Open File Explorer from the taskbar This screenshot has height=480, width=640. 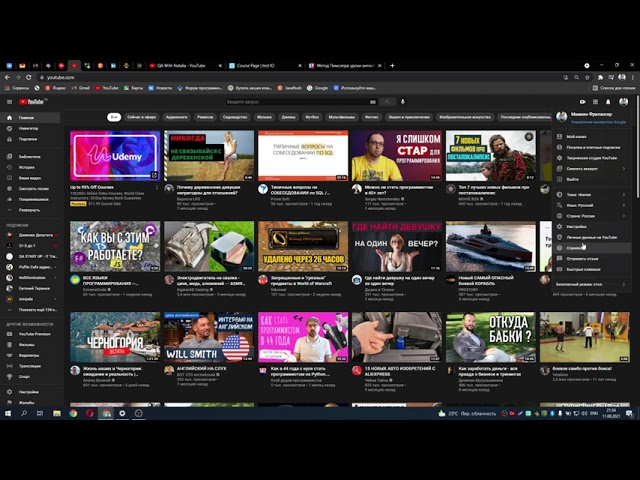[x=57, y=413]
